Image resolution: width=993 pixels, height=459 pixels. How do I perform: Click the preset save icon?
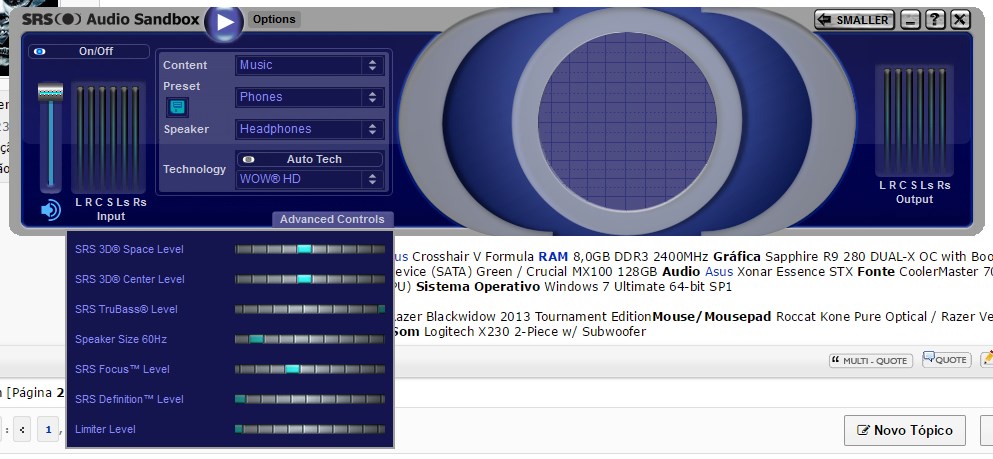pos(177,107)
